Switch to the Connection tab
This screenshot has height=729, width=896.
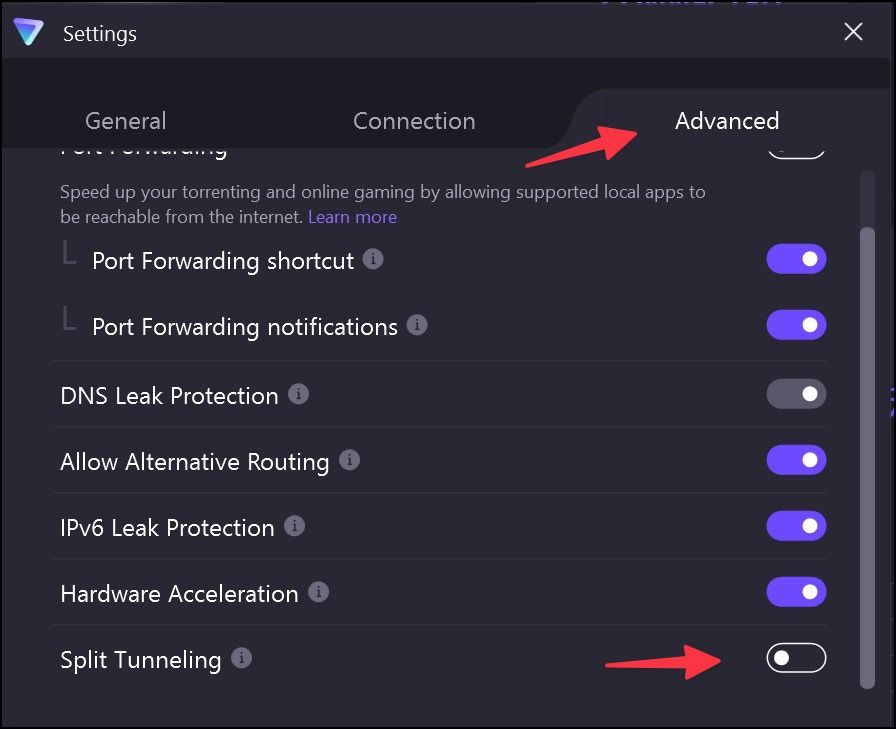click(414, 120)
